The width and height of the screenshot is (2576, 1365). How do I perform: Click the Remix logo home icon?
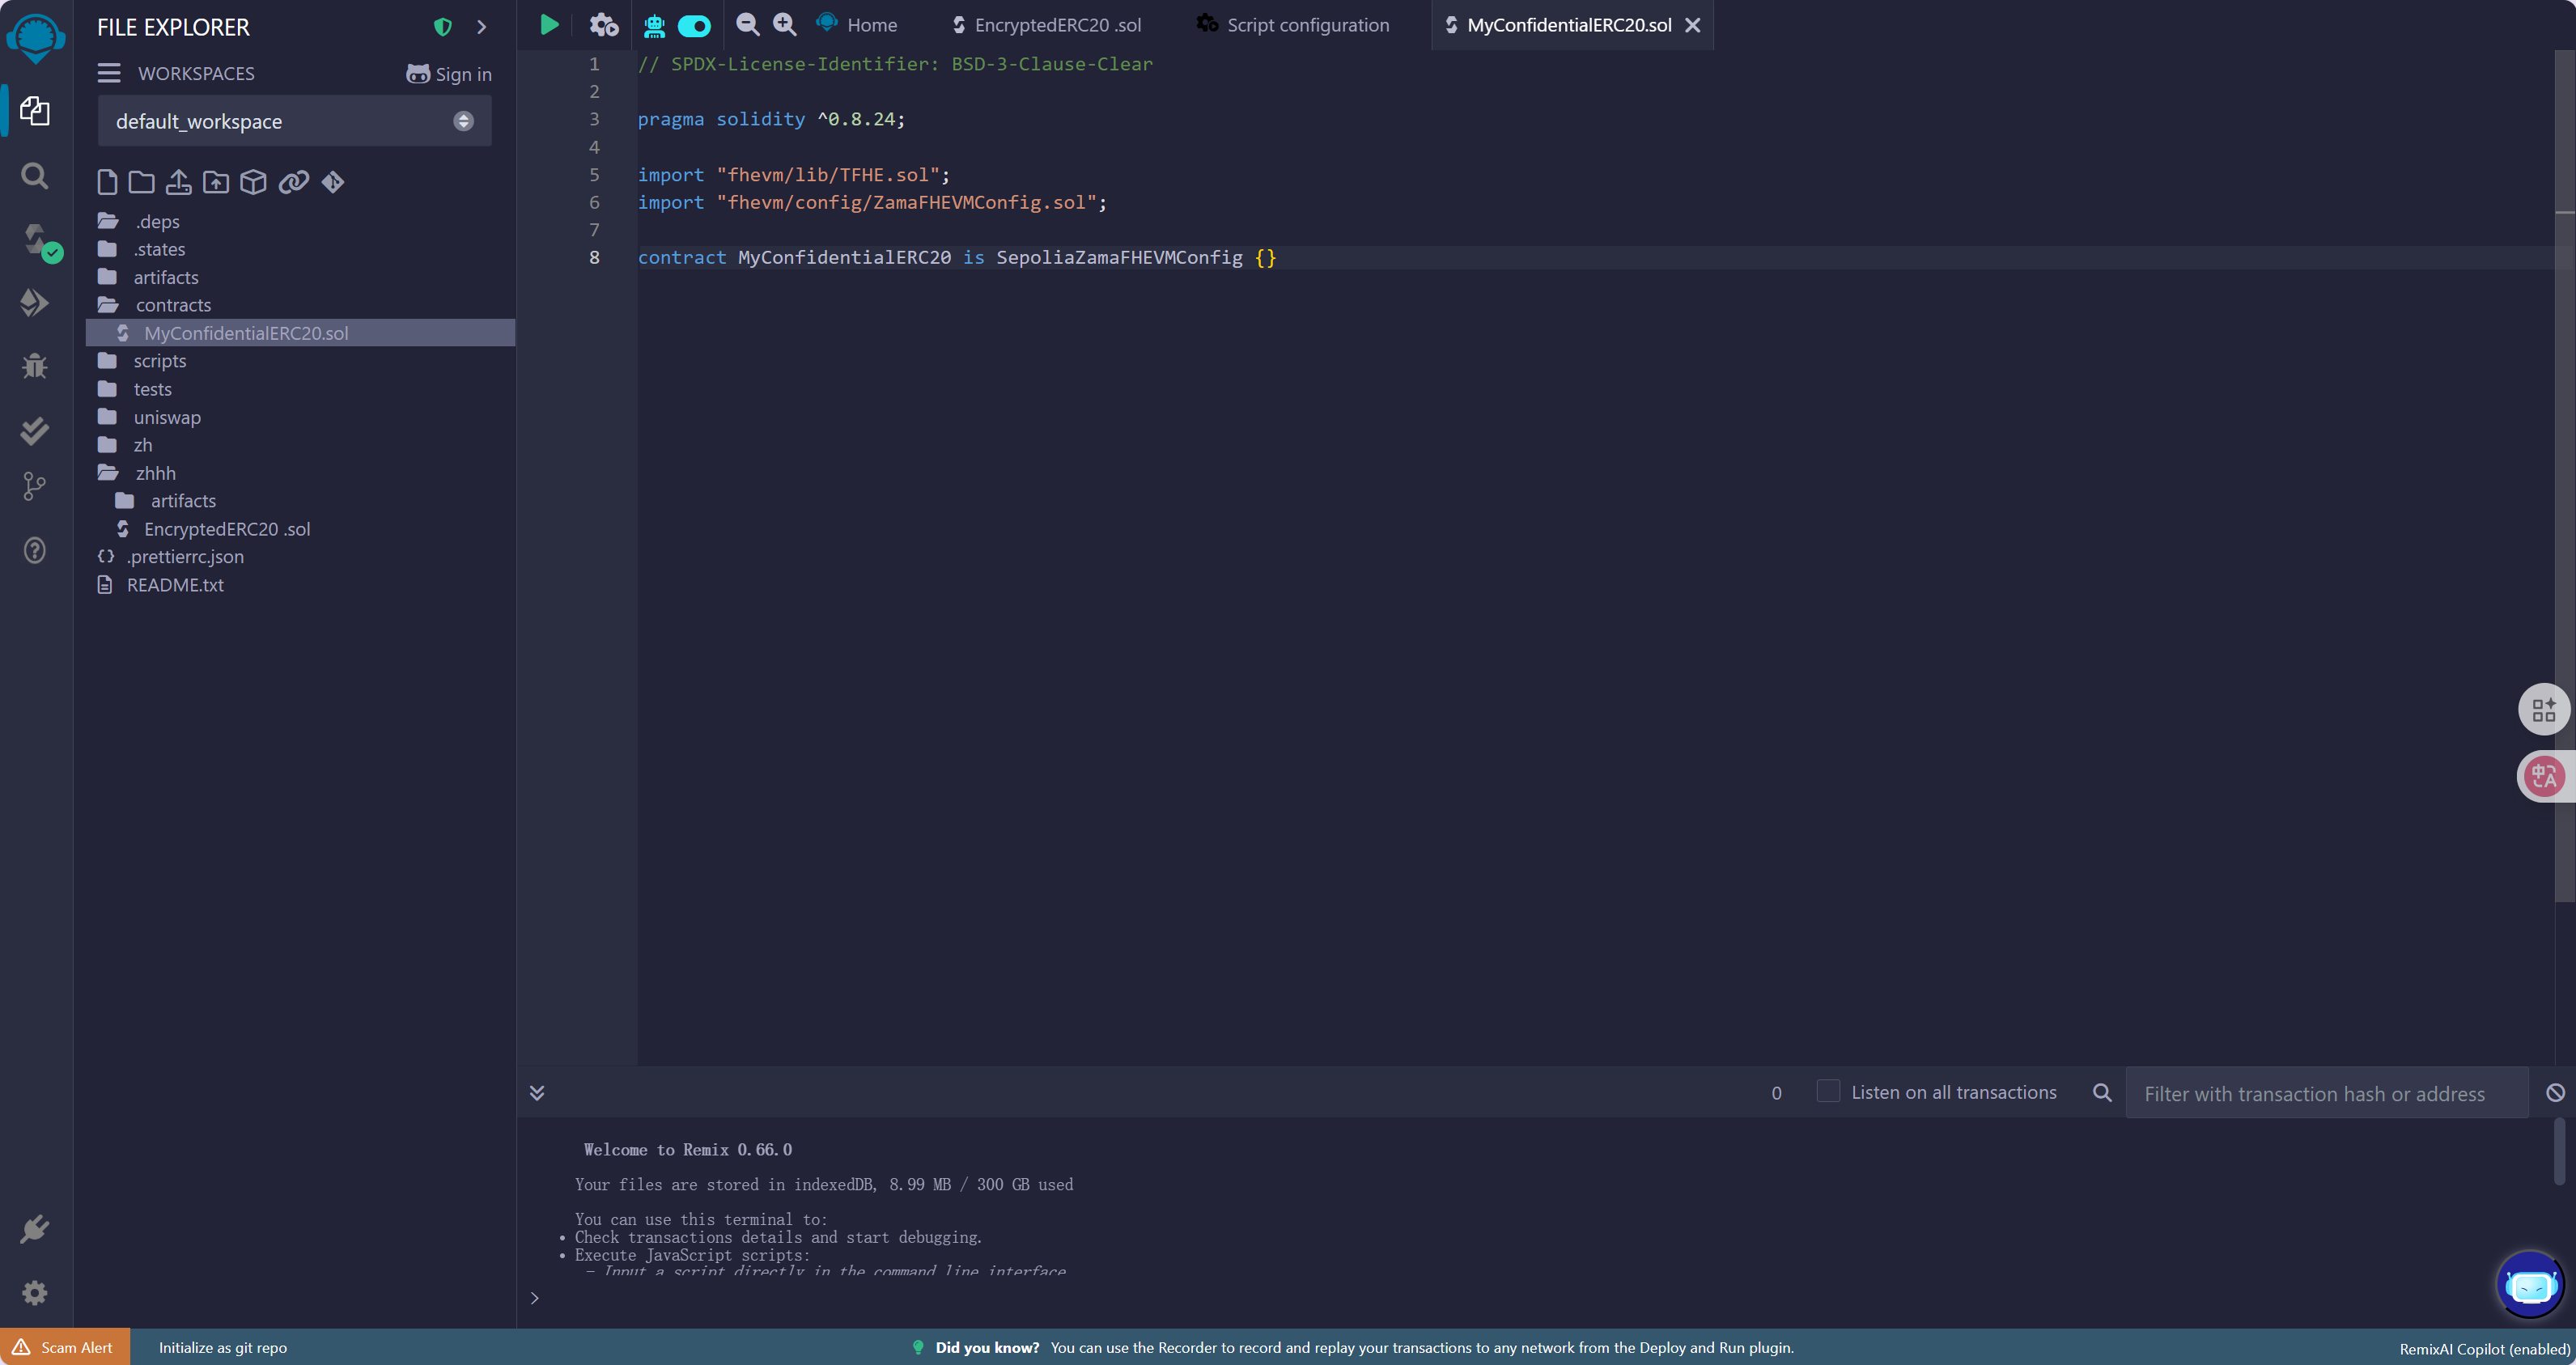[x=36, y=37]
